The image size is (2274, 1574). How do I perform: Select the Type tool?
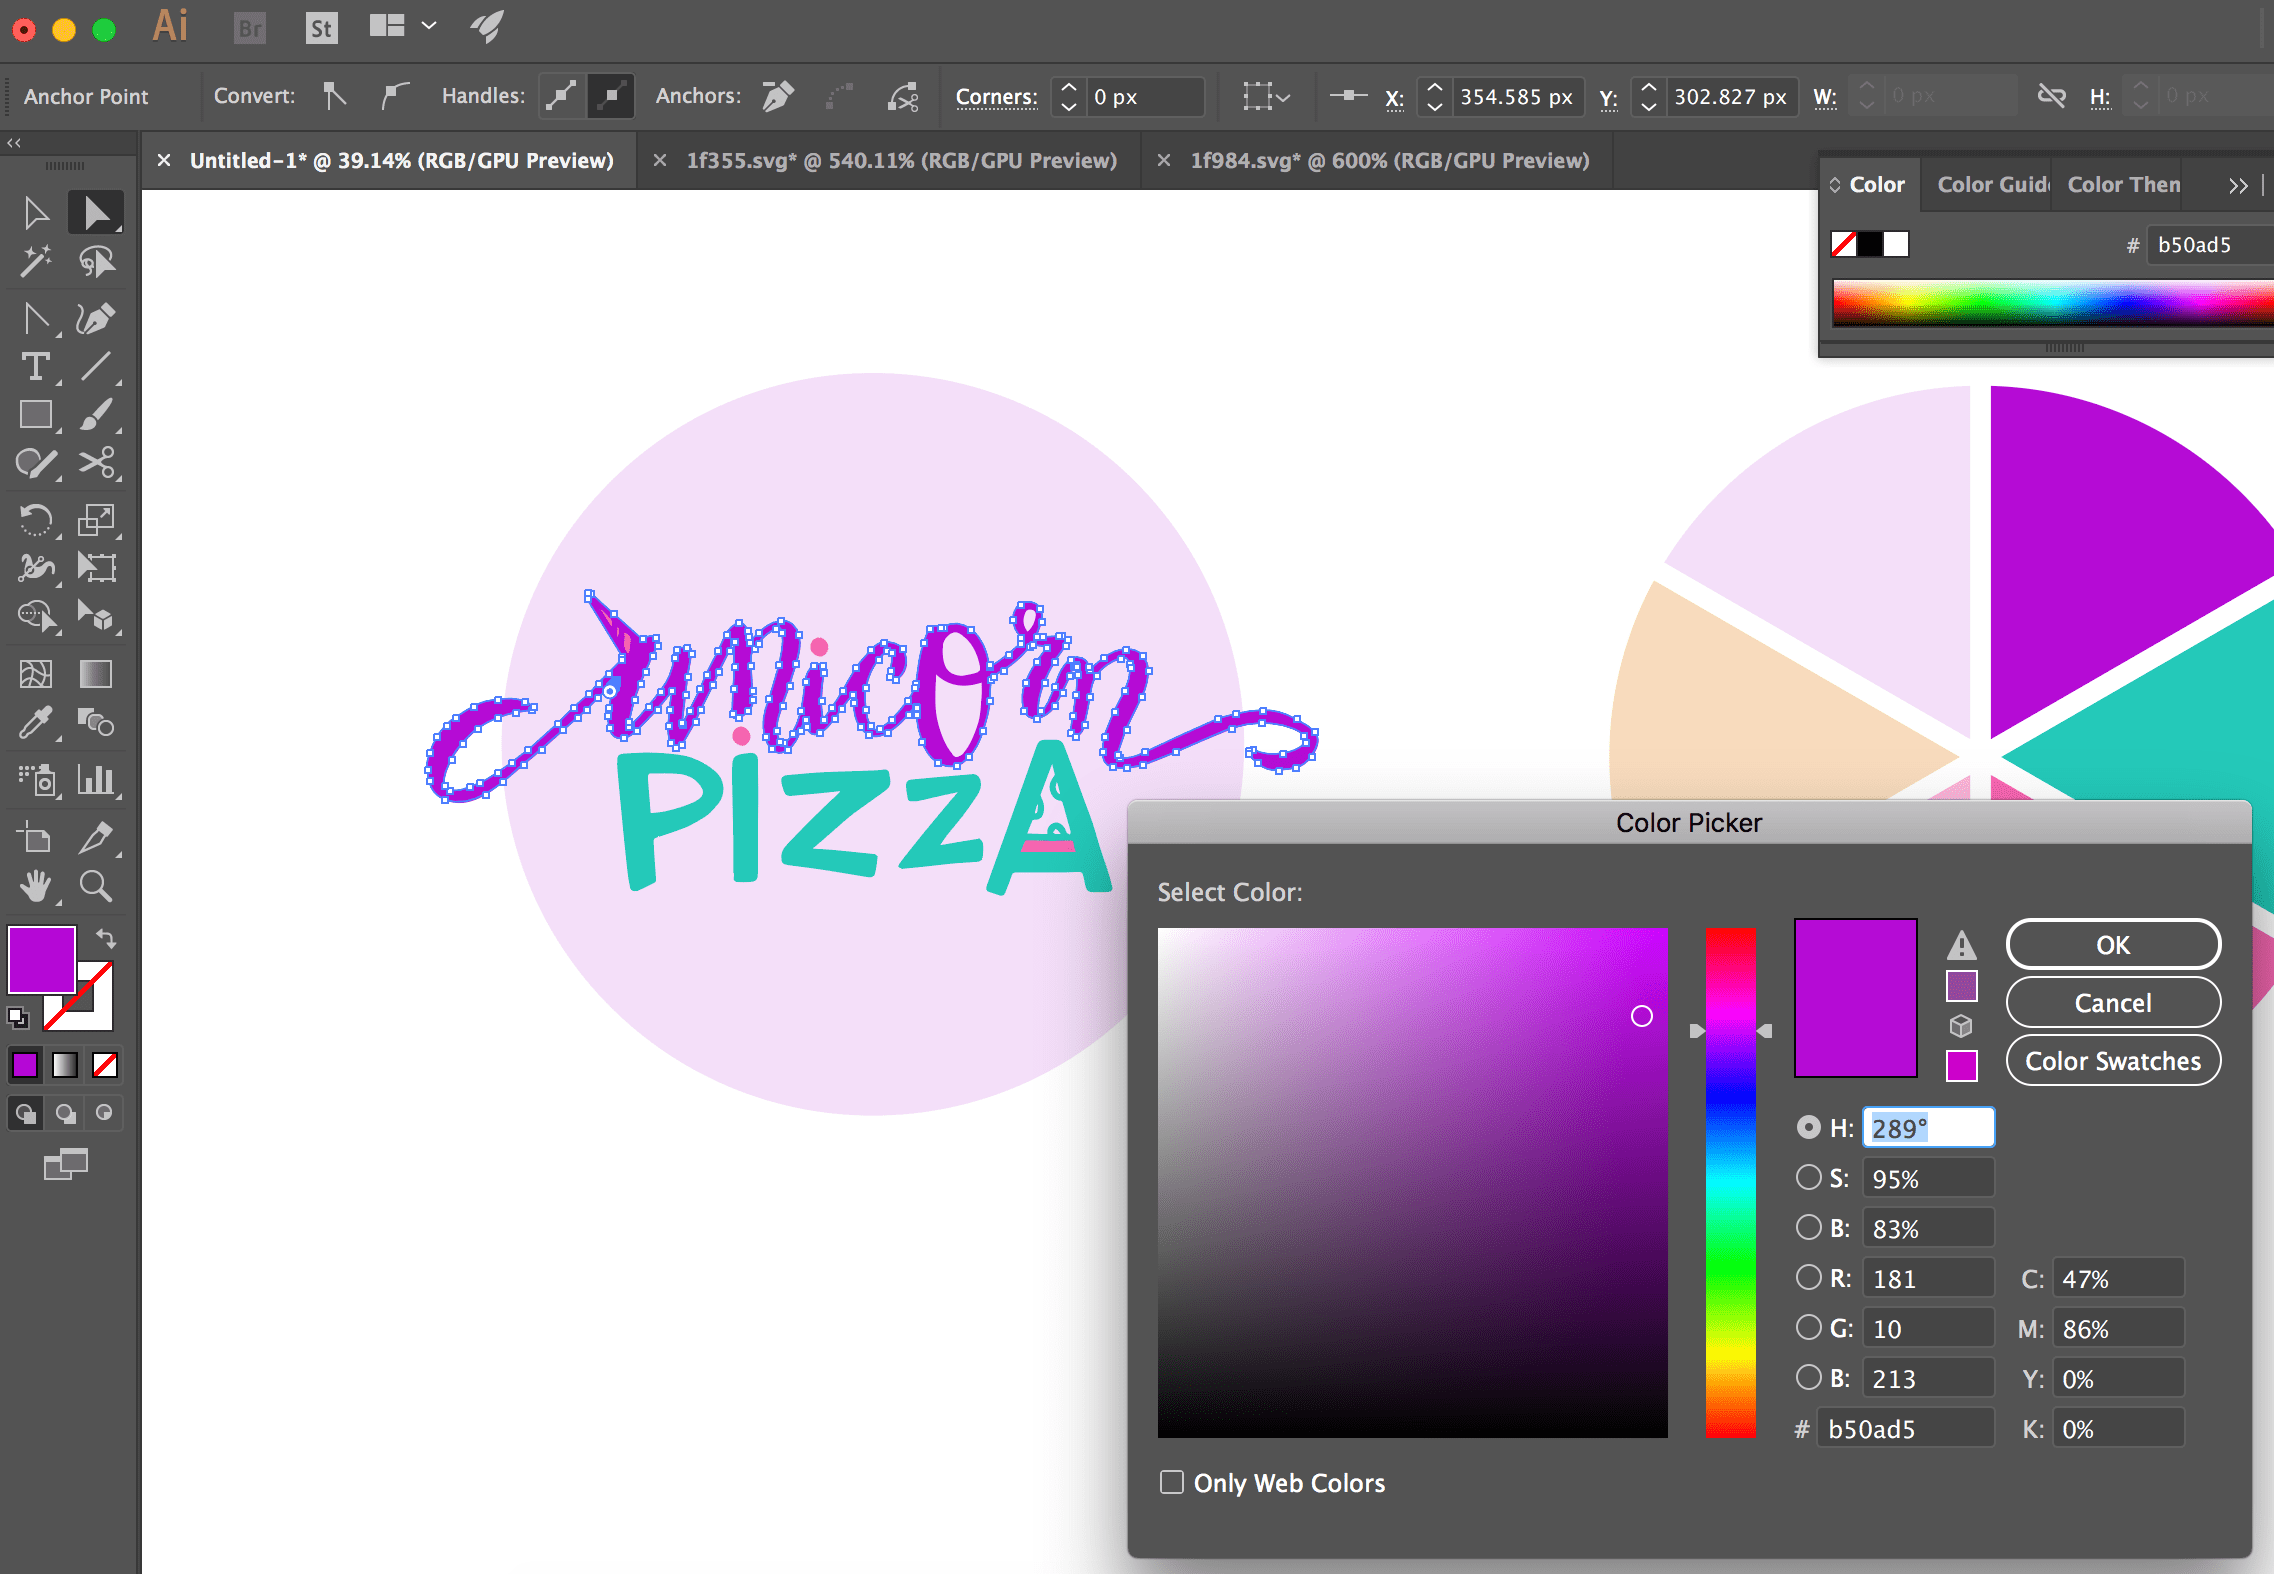click(x=35, y=367)
